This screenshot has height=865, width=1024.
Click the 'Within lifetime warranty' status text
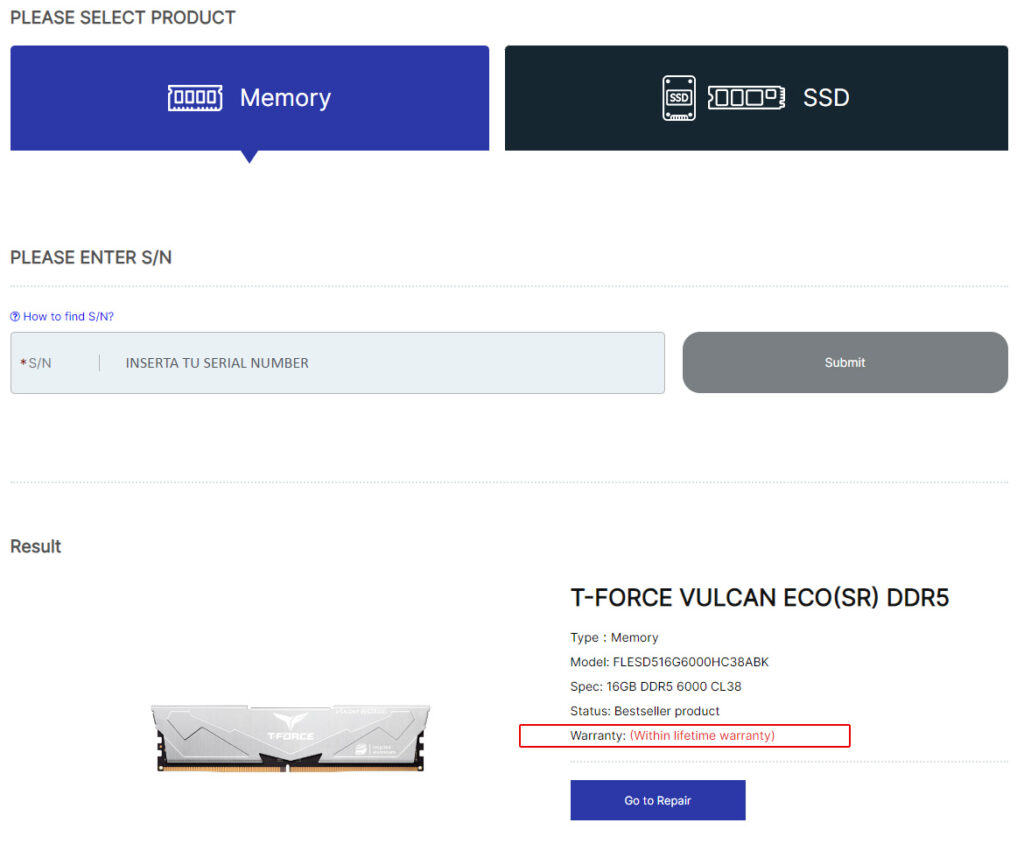click(702, 736)
